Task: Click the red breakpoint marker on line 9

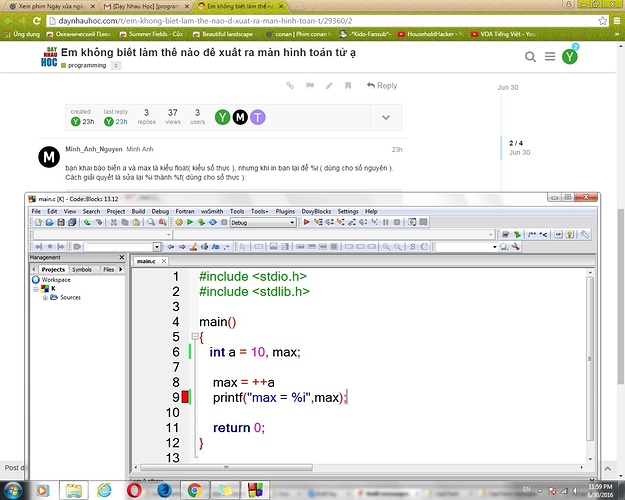Action: (x=185, y=398)
